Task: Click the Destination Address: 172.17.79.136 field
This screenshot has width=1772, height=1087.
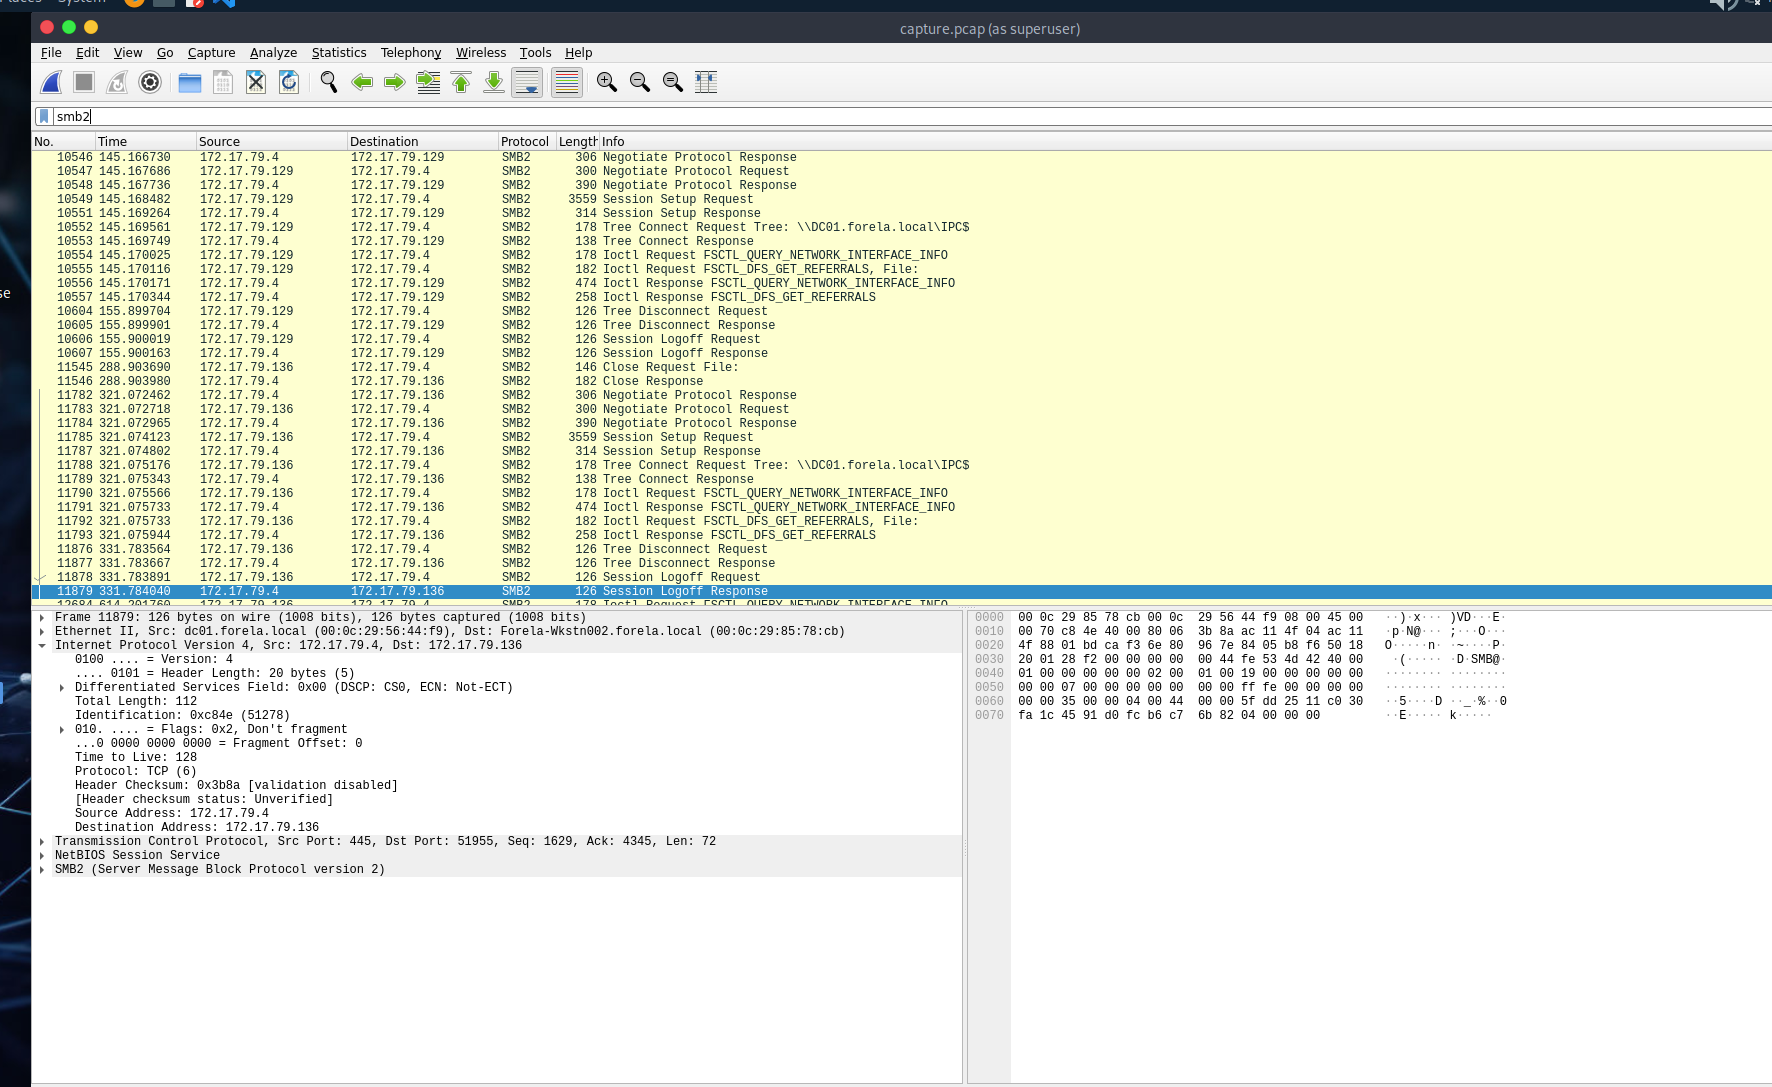Action: click(197, 827)
